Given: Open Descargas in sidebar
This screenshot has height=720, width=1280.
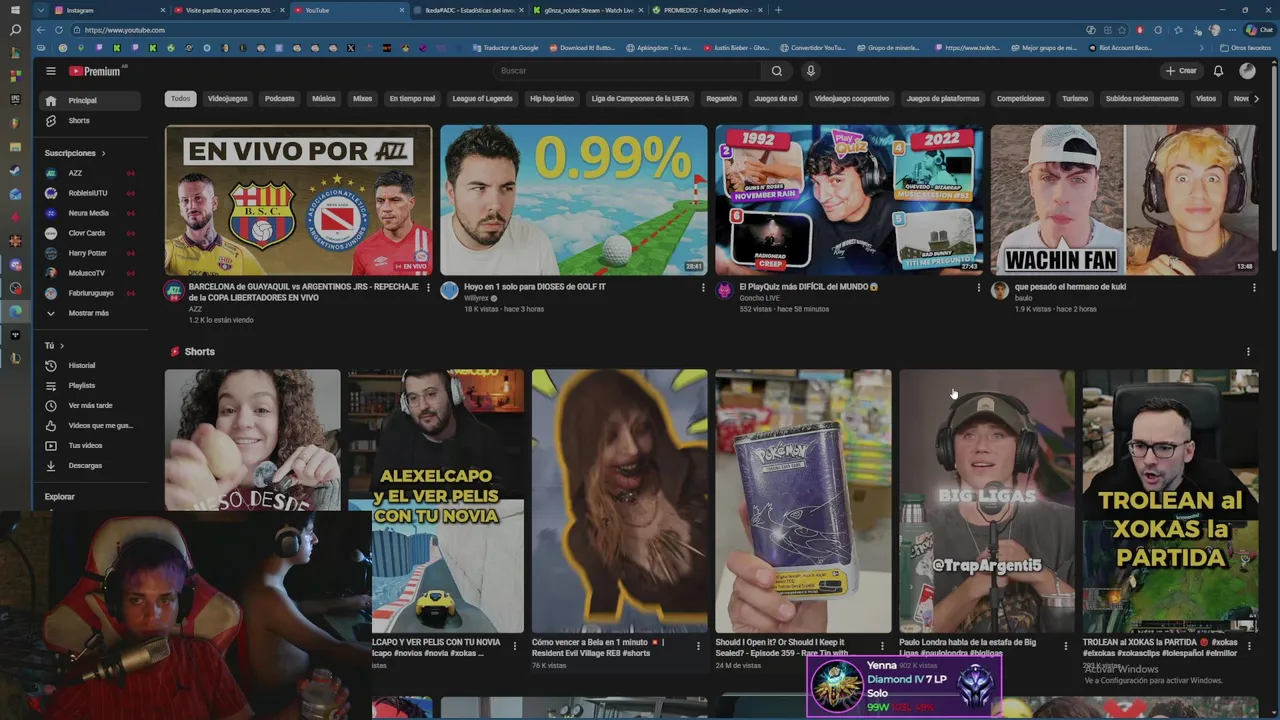Looking at the screenshot, I should (x=89, y=465).
